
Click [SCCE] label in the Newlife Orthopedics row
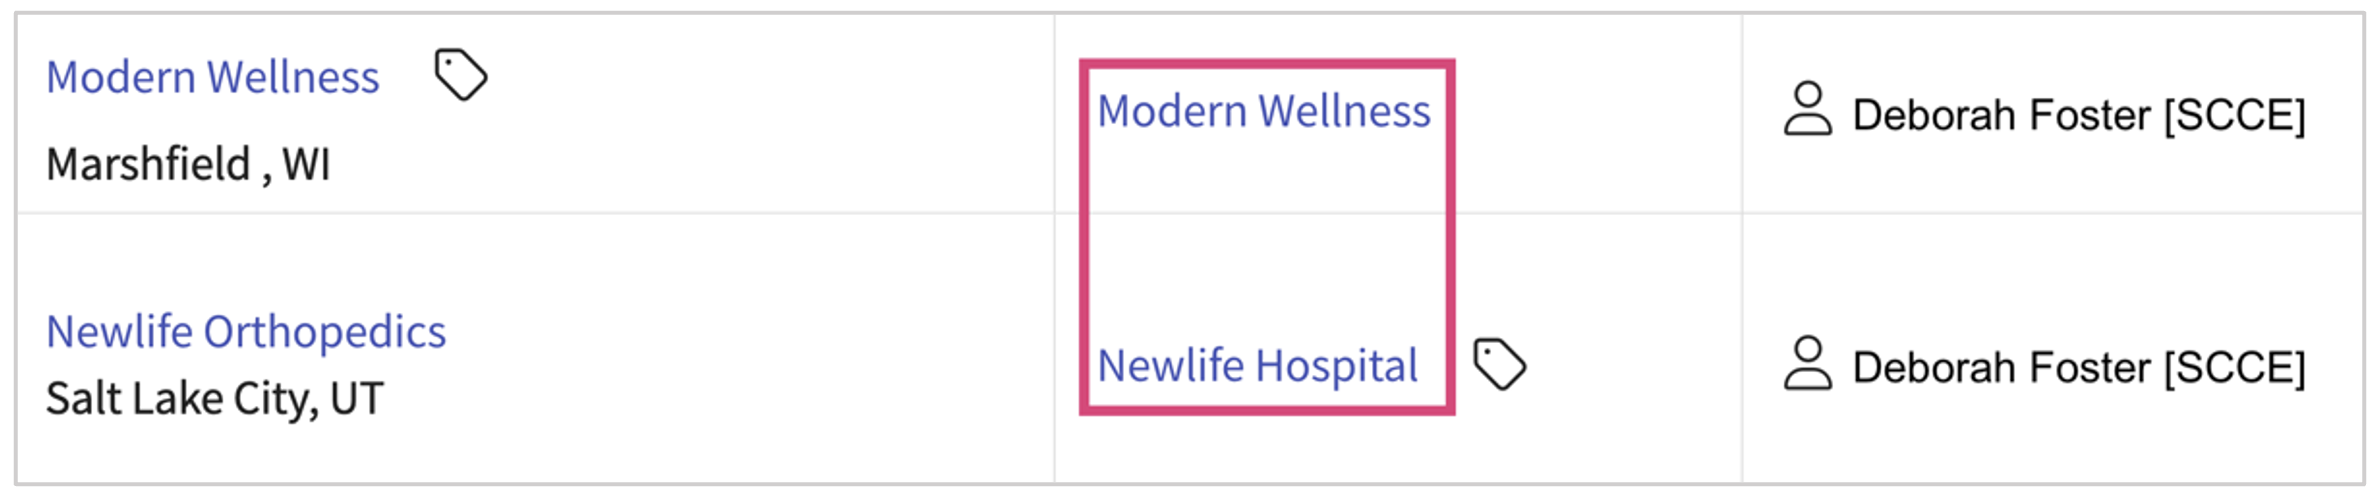(x=2234, y=368)
